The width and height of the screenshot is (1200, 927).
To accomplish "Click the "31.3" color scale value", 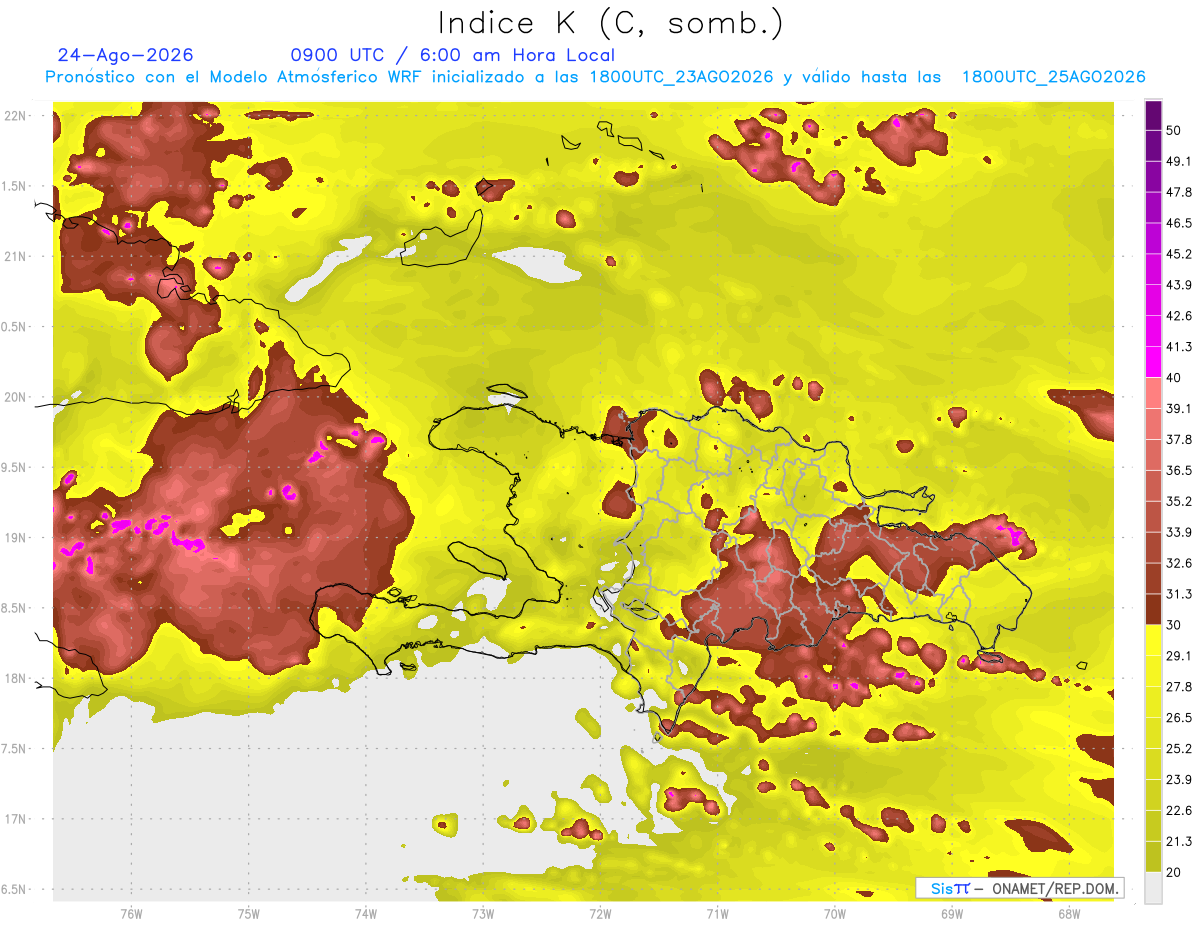I will pos(1179,594).
